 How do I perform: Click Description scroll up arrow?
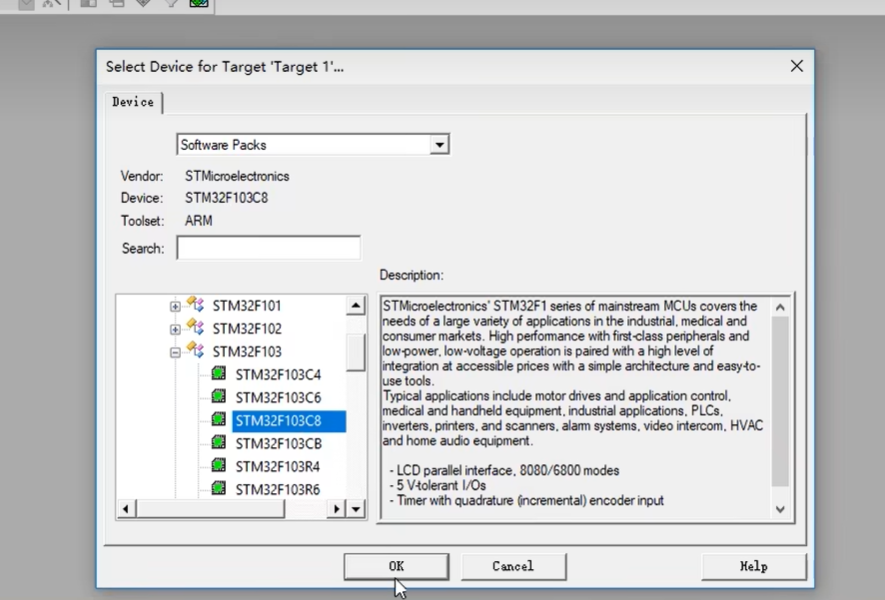click(x=780, y=308)
